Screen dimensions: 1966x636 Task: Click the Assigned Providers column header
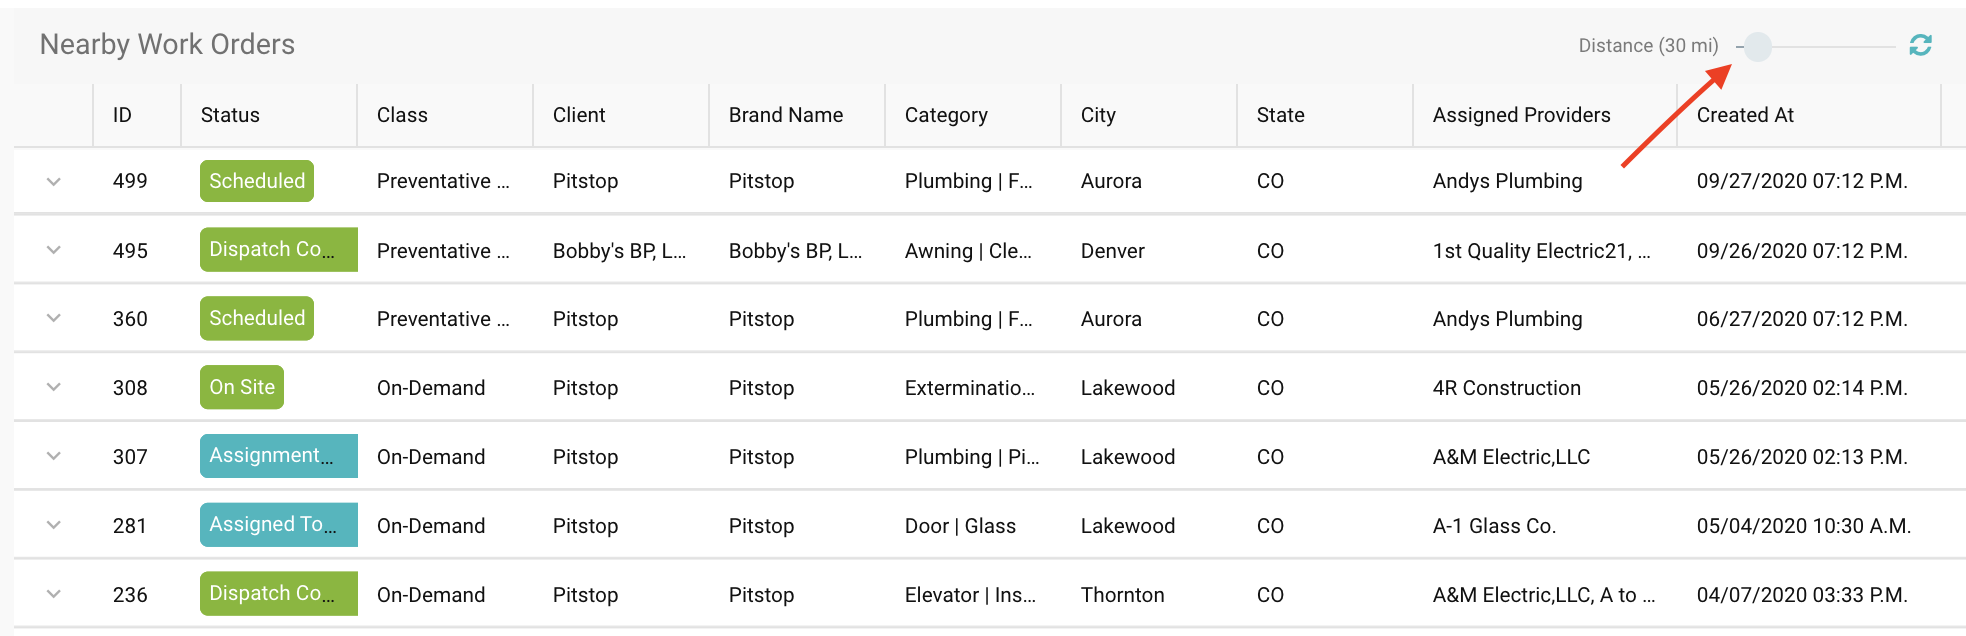click(1523, 114)
